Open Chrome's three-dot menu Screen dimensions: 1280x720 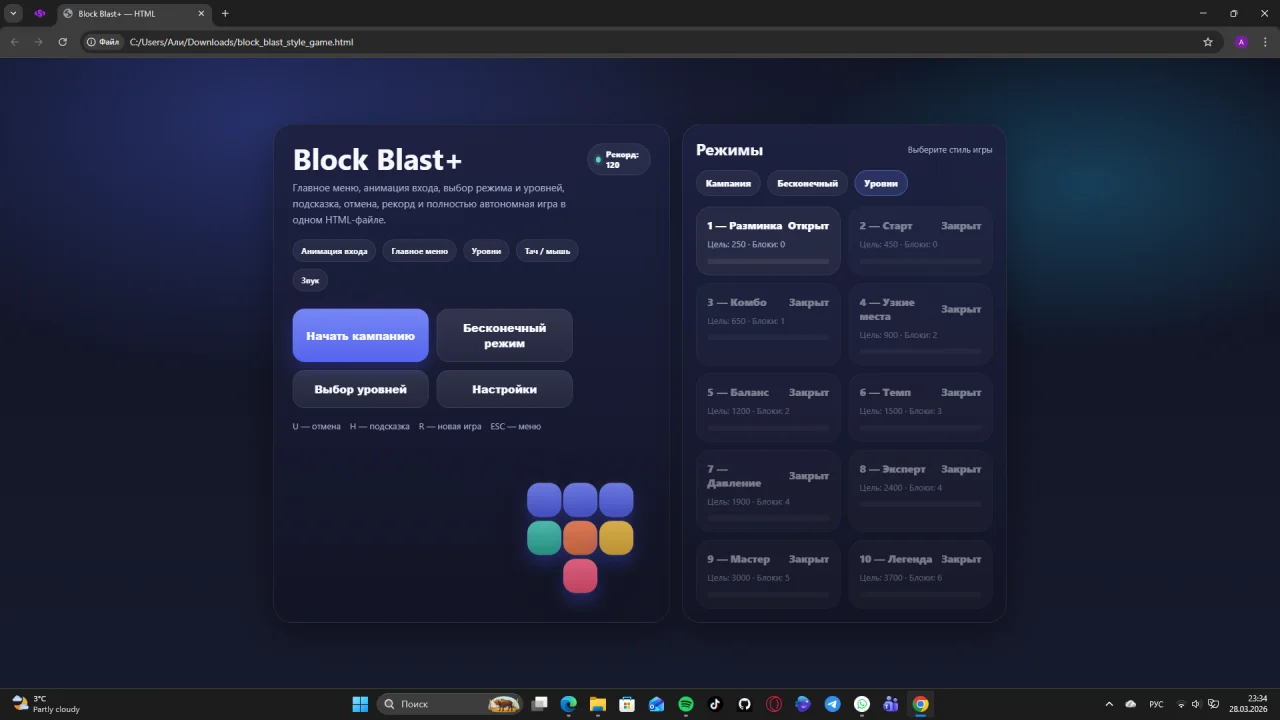pos(1266,42)
